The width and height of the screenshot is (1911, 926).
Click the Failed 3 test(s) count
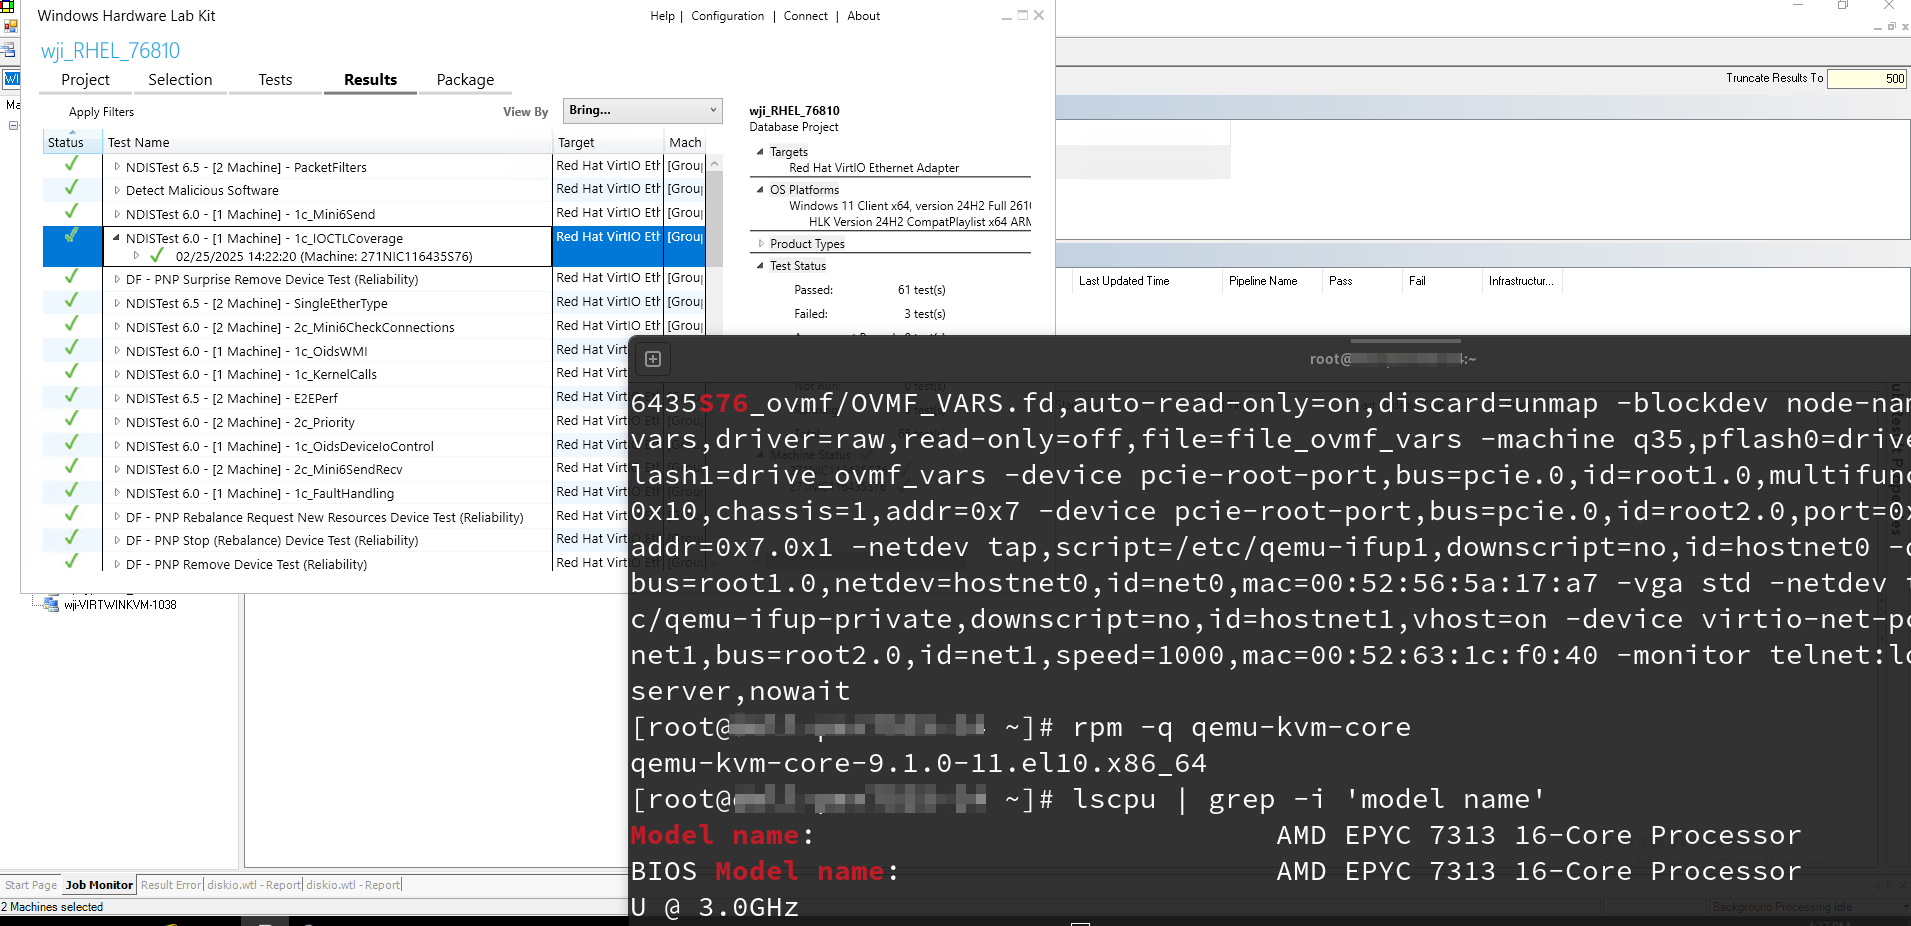(x=924, y=314)
